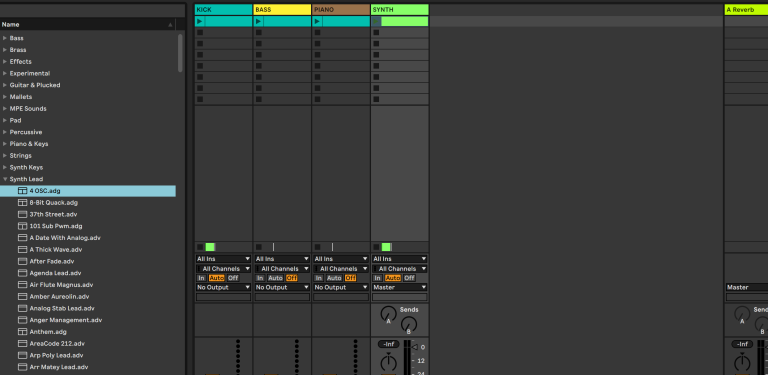
Task: Select the A Reverb return track header
Action: (x=746, y=10)
